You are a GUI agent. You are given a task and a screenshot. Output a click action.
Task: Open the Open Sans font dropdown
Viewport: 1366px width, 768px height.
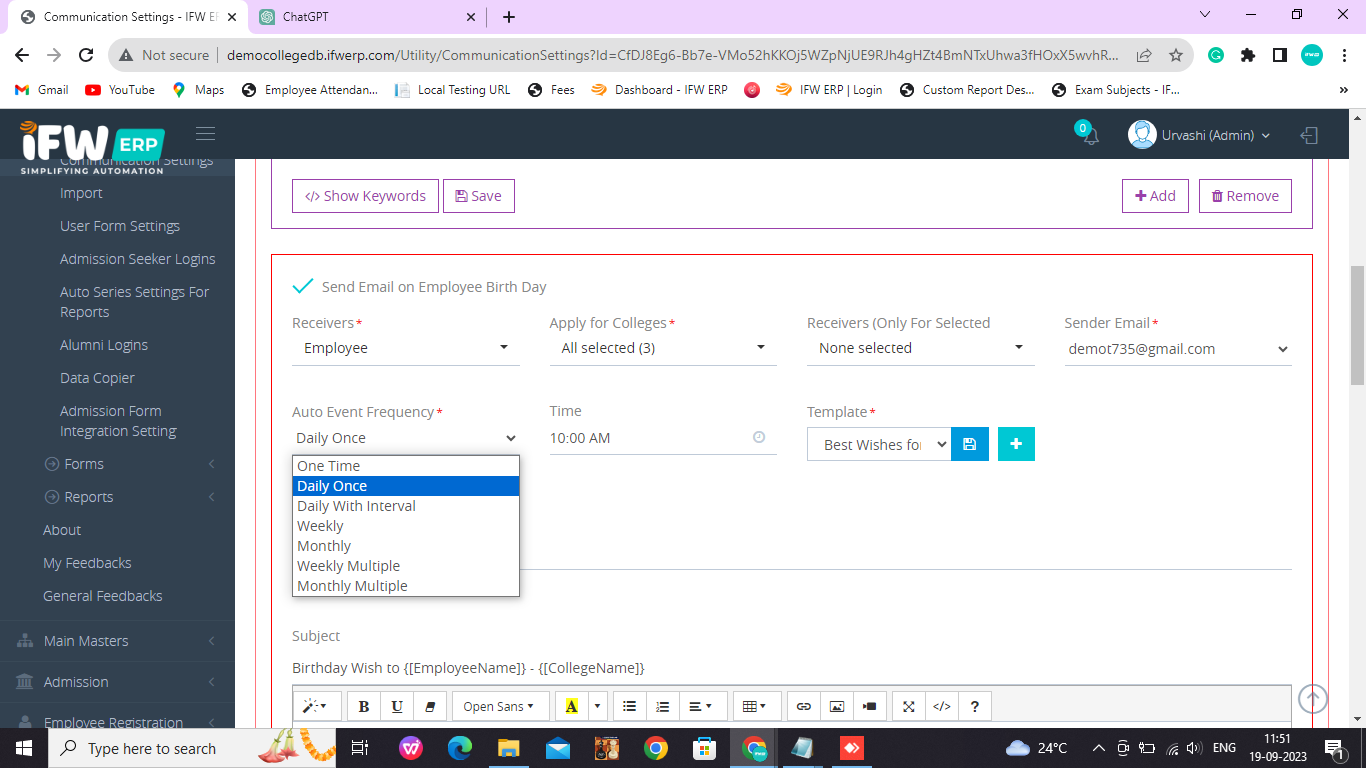[x=500, y=706]
